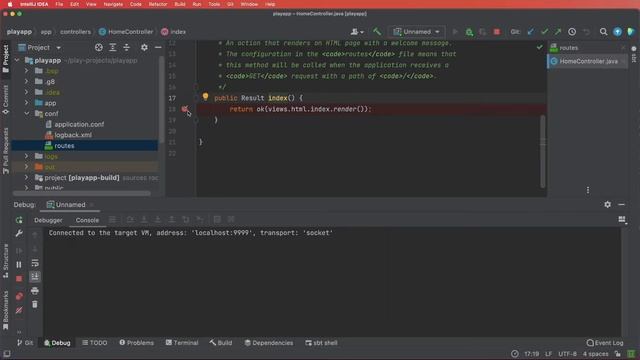
Task: Click Expand All in Project panel
Action: [113, 47]
